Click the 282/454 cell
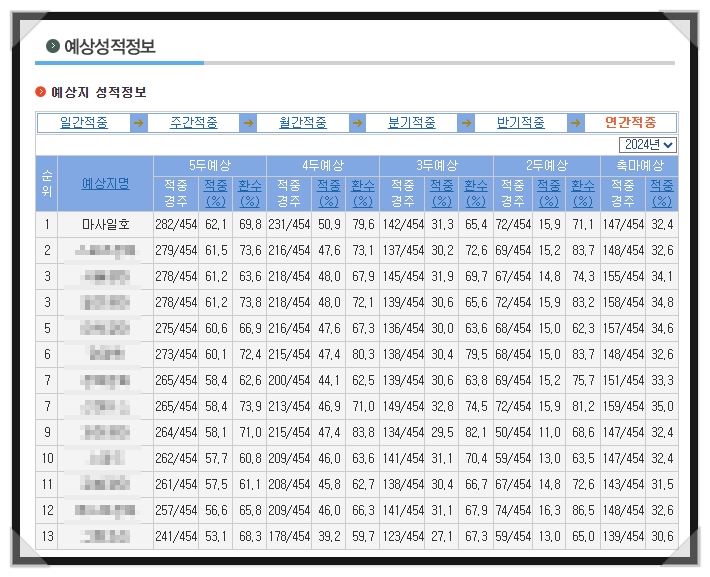The image size is (710, 577). [176, 225]
